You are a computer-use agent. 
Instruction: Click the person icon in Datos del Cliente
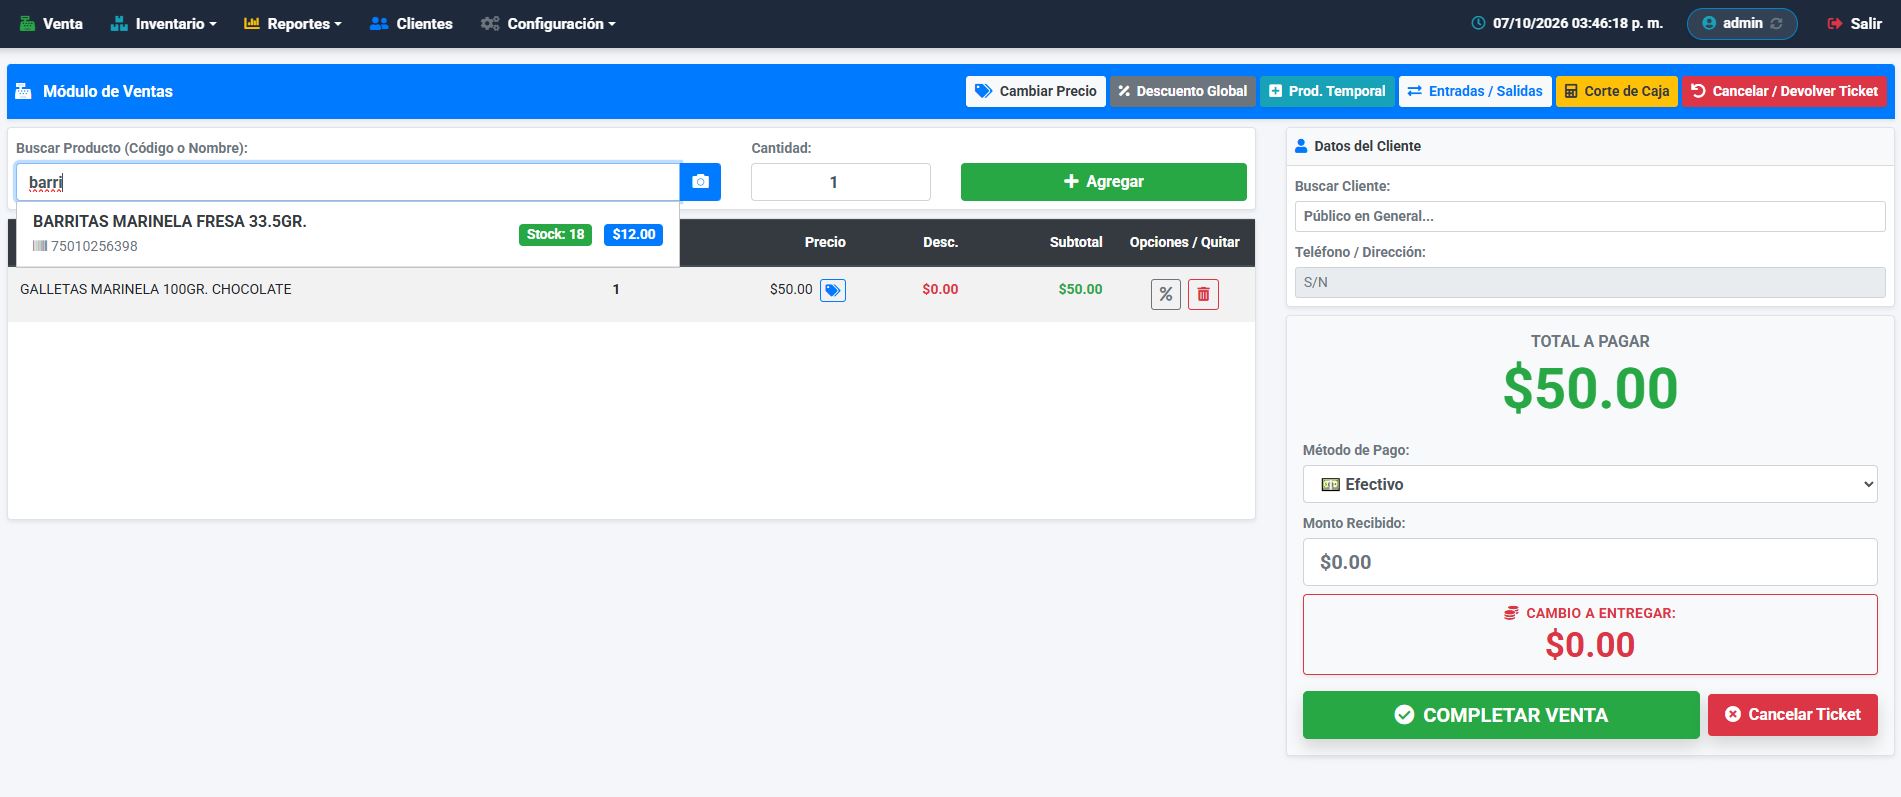click(x=1301, y=146)
